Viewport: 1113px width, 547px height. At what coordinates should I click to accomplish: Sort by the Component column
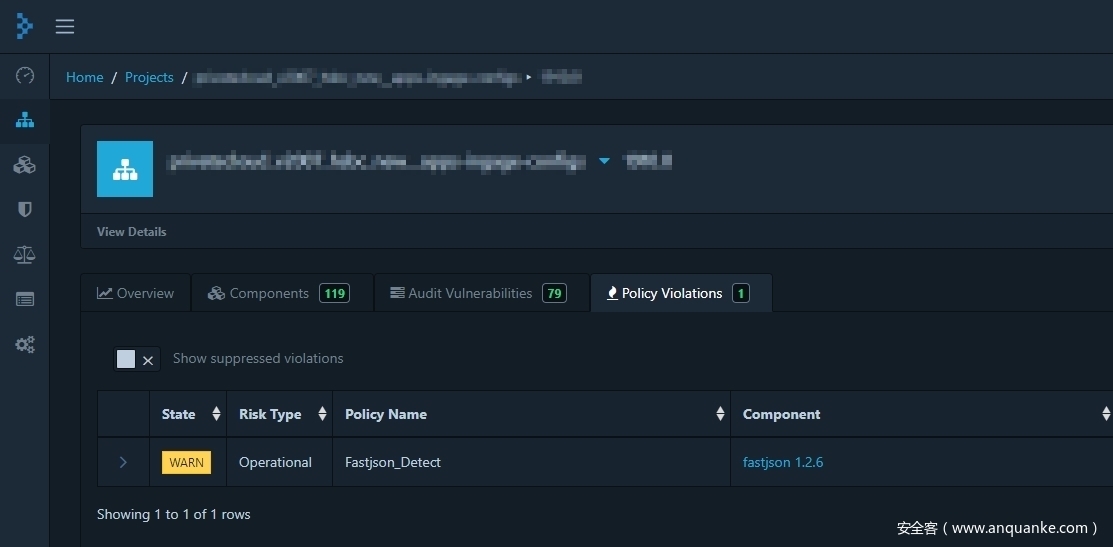pos(922,414)
